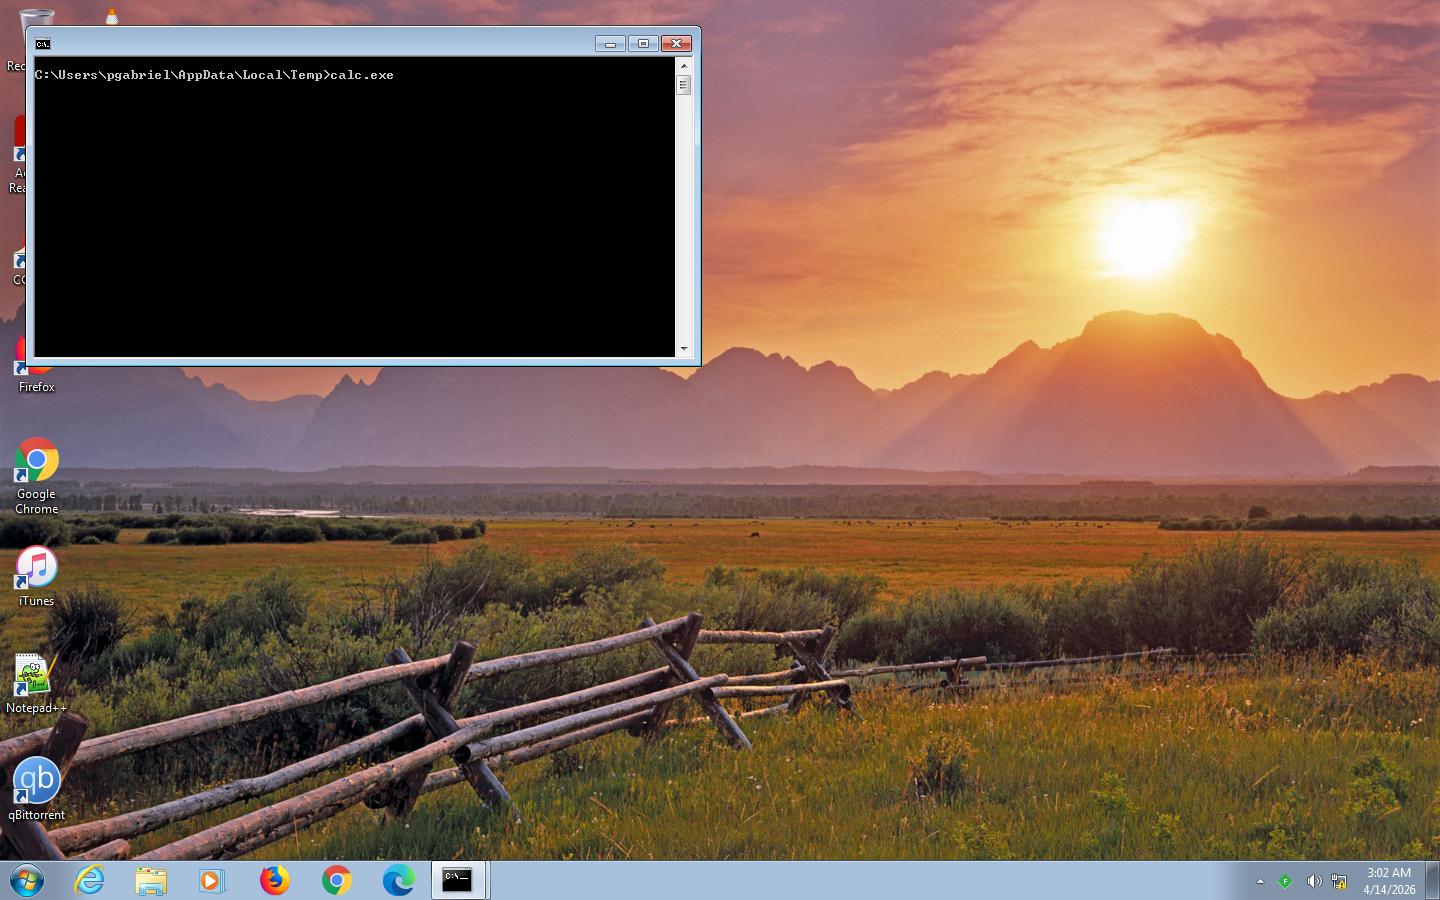Open Firefox from the taskbar
1440x900 pixels.
pyautogui.click(x=274, y=880)
